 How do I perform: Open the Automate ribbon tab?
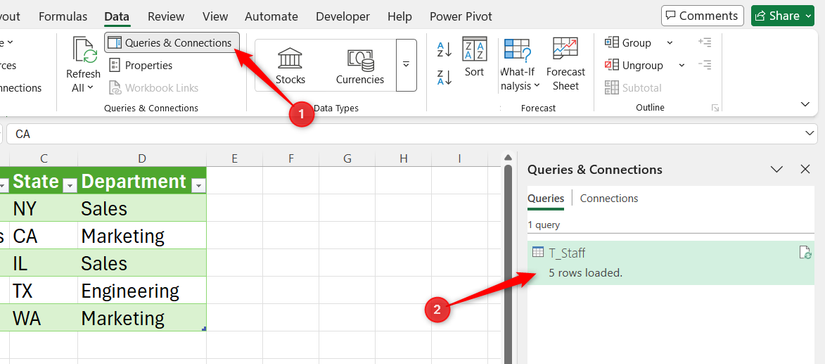[x=271, y=16]
